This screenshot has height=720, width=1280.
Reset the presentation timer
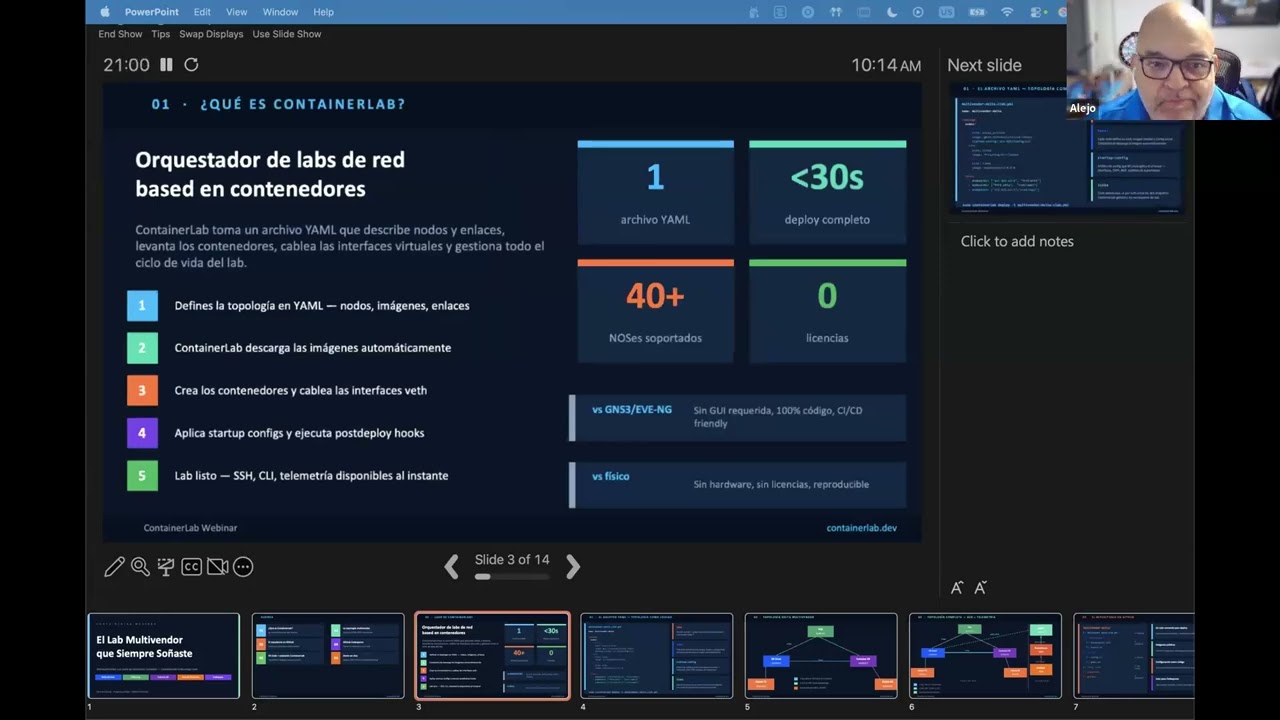pyautogui.click(x=191, y=65)
